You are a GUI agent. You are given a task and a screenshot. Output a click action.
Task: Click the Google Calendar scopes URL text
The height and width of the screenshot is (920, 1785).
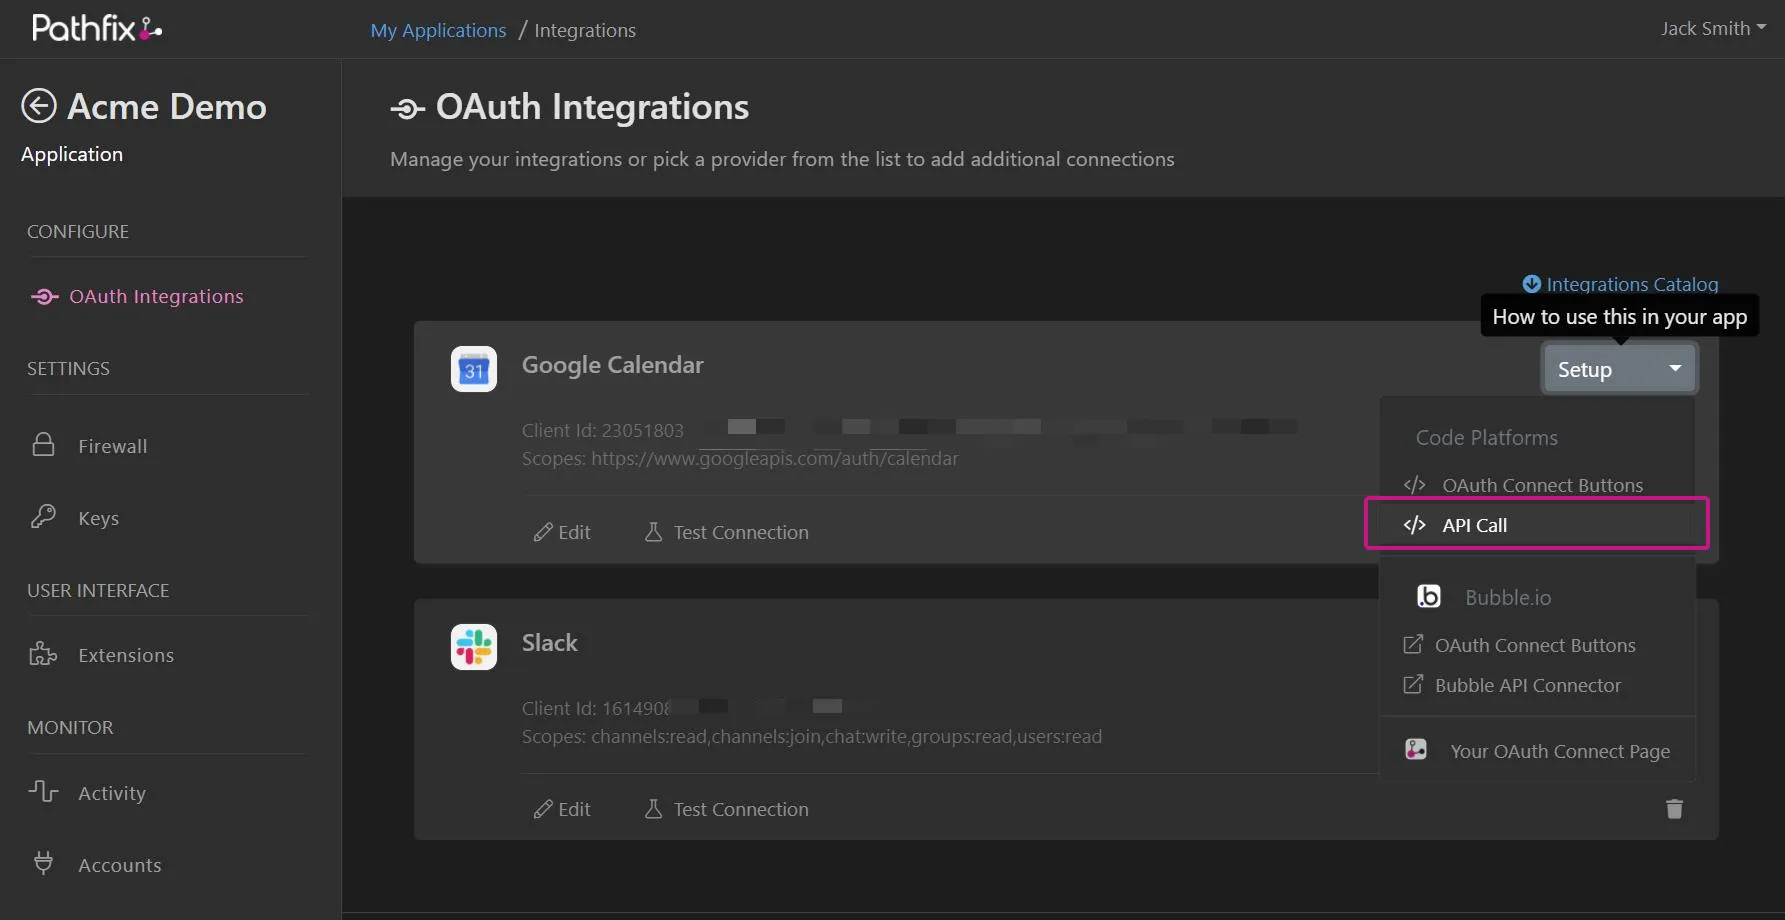point(775,458)
